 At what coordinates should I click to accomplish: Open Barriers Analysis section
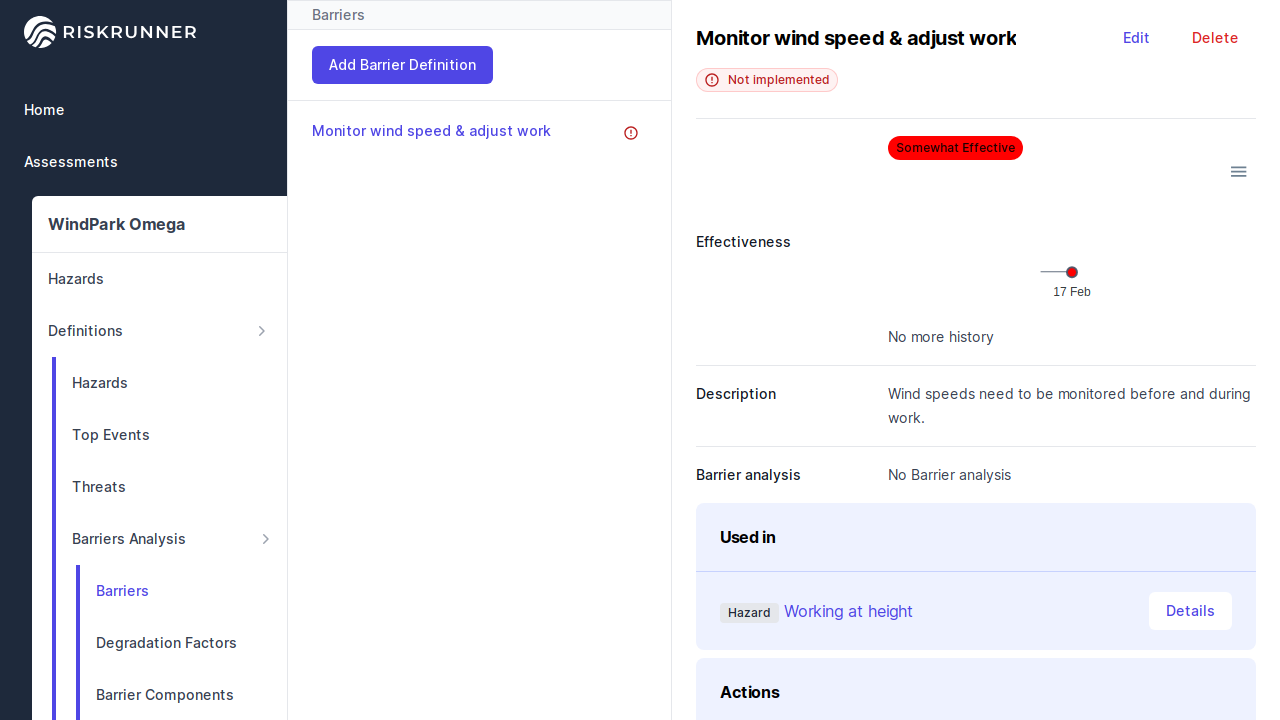click(129, 539)
